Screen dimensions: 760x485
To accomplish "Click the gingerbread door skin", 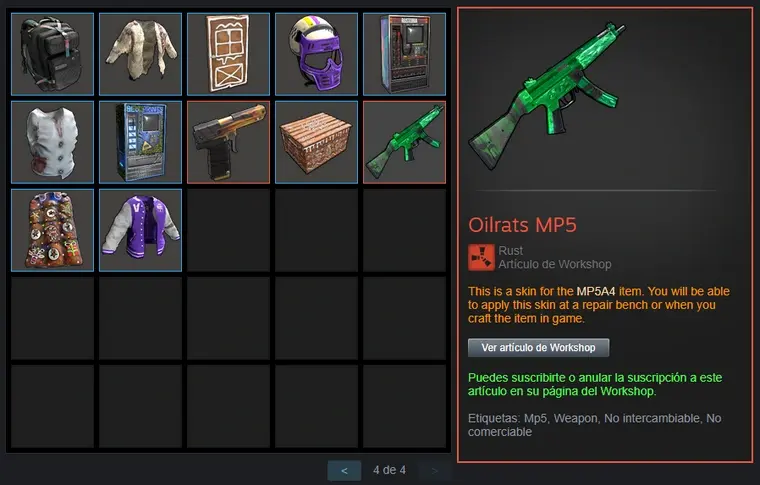I will [228, 54].
